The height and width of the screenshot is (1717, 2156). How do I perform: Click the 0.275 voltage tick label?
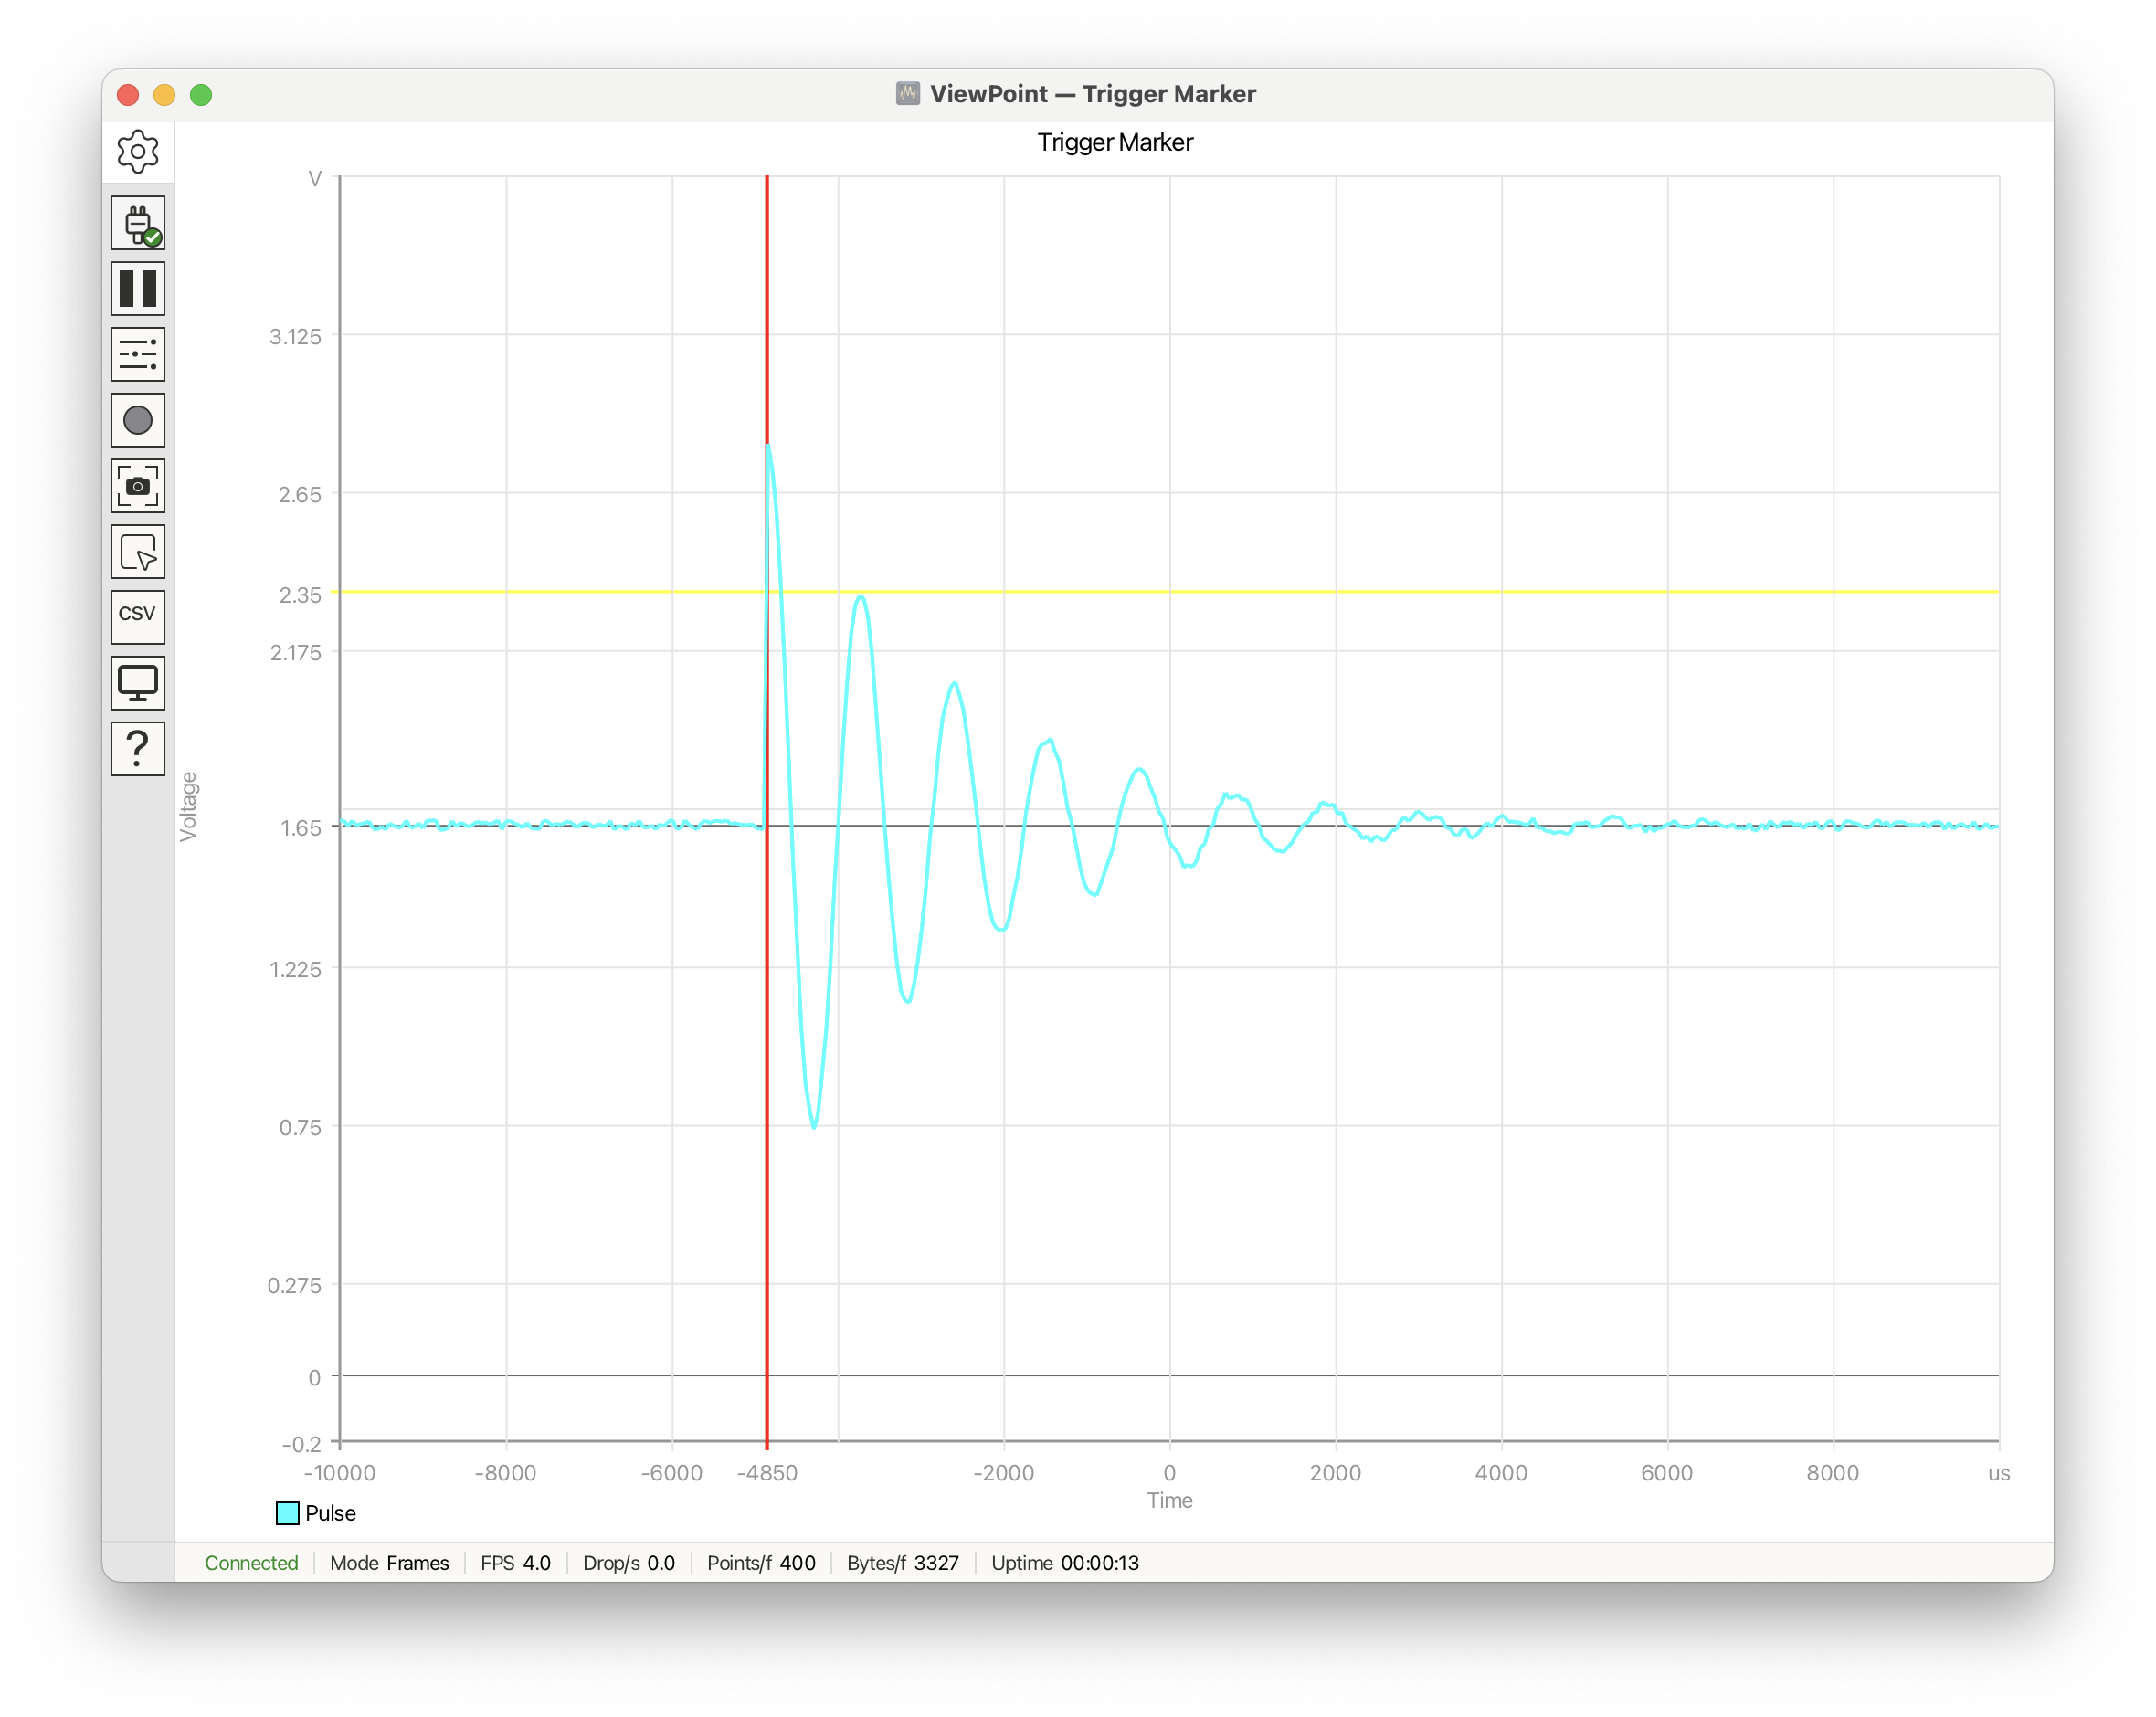[x=294, y=1286]
